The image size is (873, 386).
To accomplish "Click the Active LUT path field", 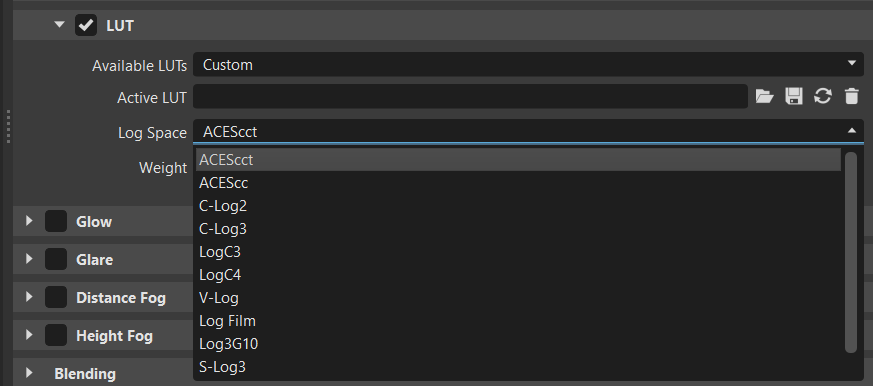I will point(470,97).
